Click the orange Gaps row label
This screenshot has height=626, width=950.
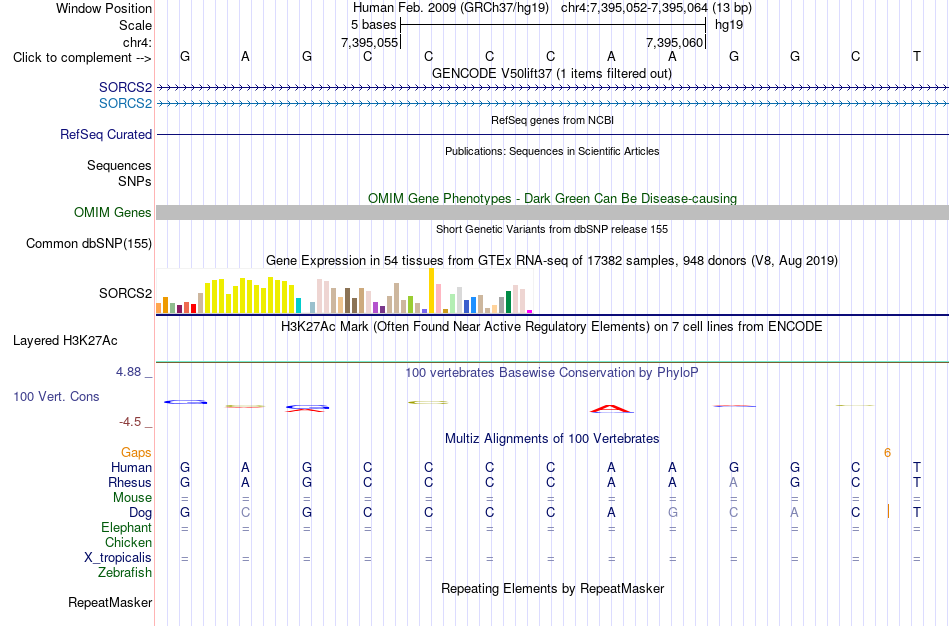coord(136,453)
